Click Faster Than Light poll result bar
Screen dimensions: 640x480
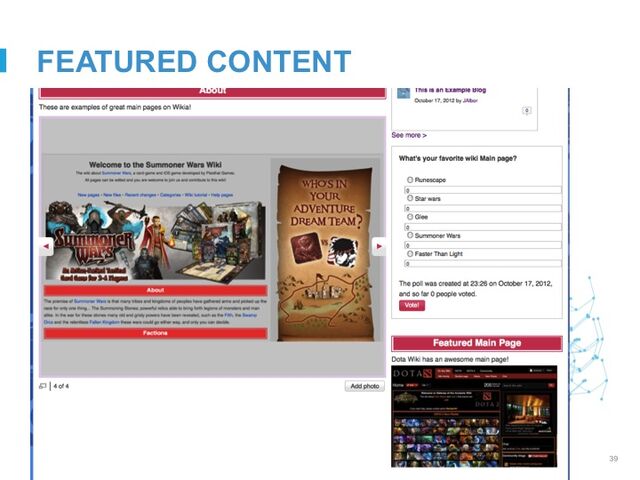483,264
